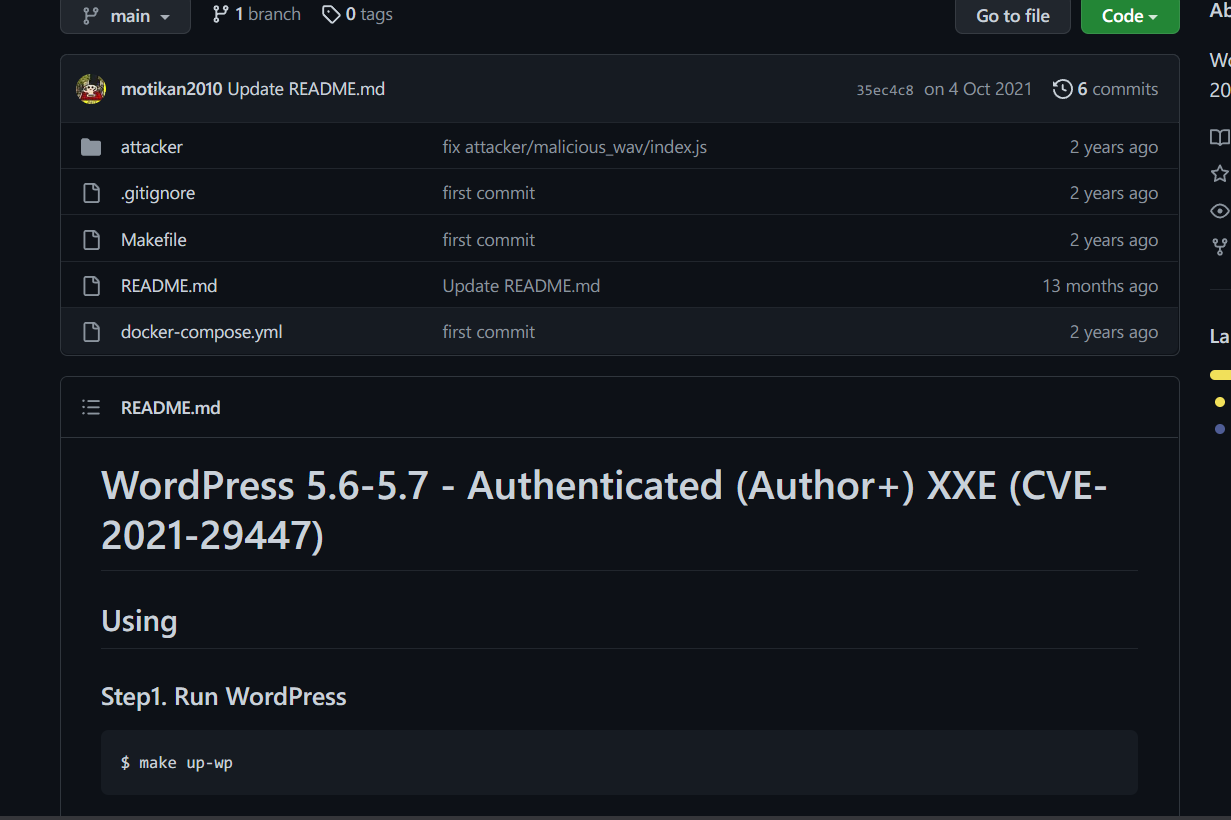Viewport: 1231px width, 820px height.
Task: Click the commits history clock icon
Action: click(1062, 89)
